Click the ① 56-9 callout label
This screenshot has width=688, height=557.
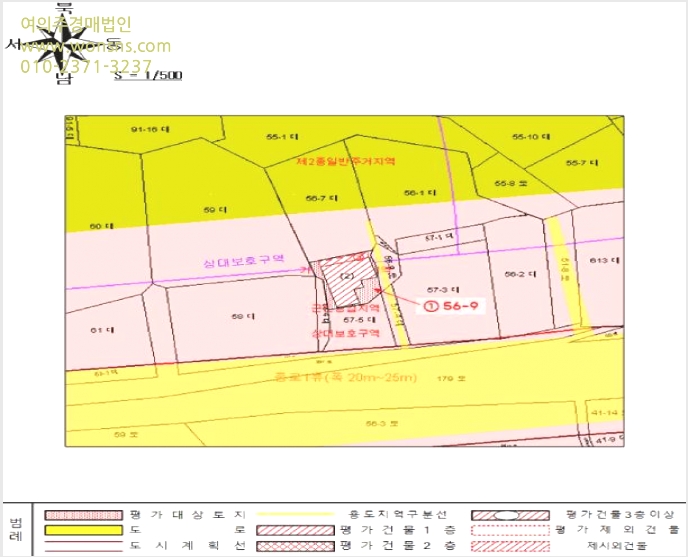pyautogui.click(x=451, y=305)
